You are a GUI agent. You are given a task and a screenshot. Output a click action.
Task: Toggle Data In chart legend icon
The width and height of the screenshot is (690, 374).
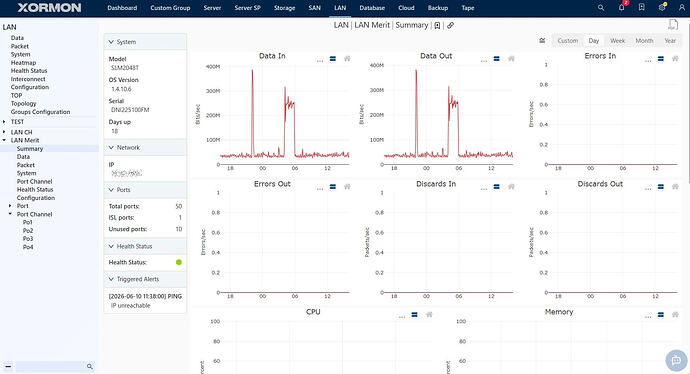333,59
